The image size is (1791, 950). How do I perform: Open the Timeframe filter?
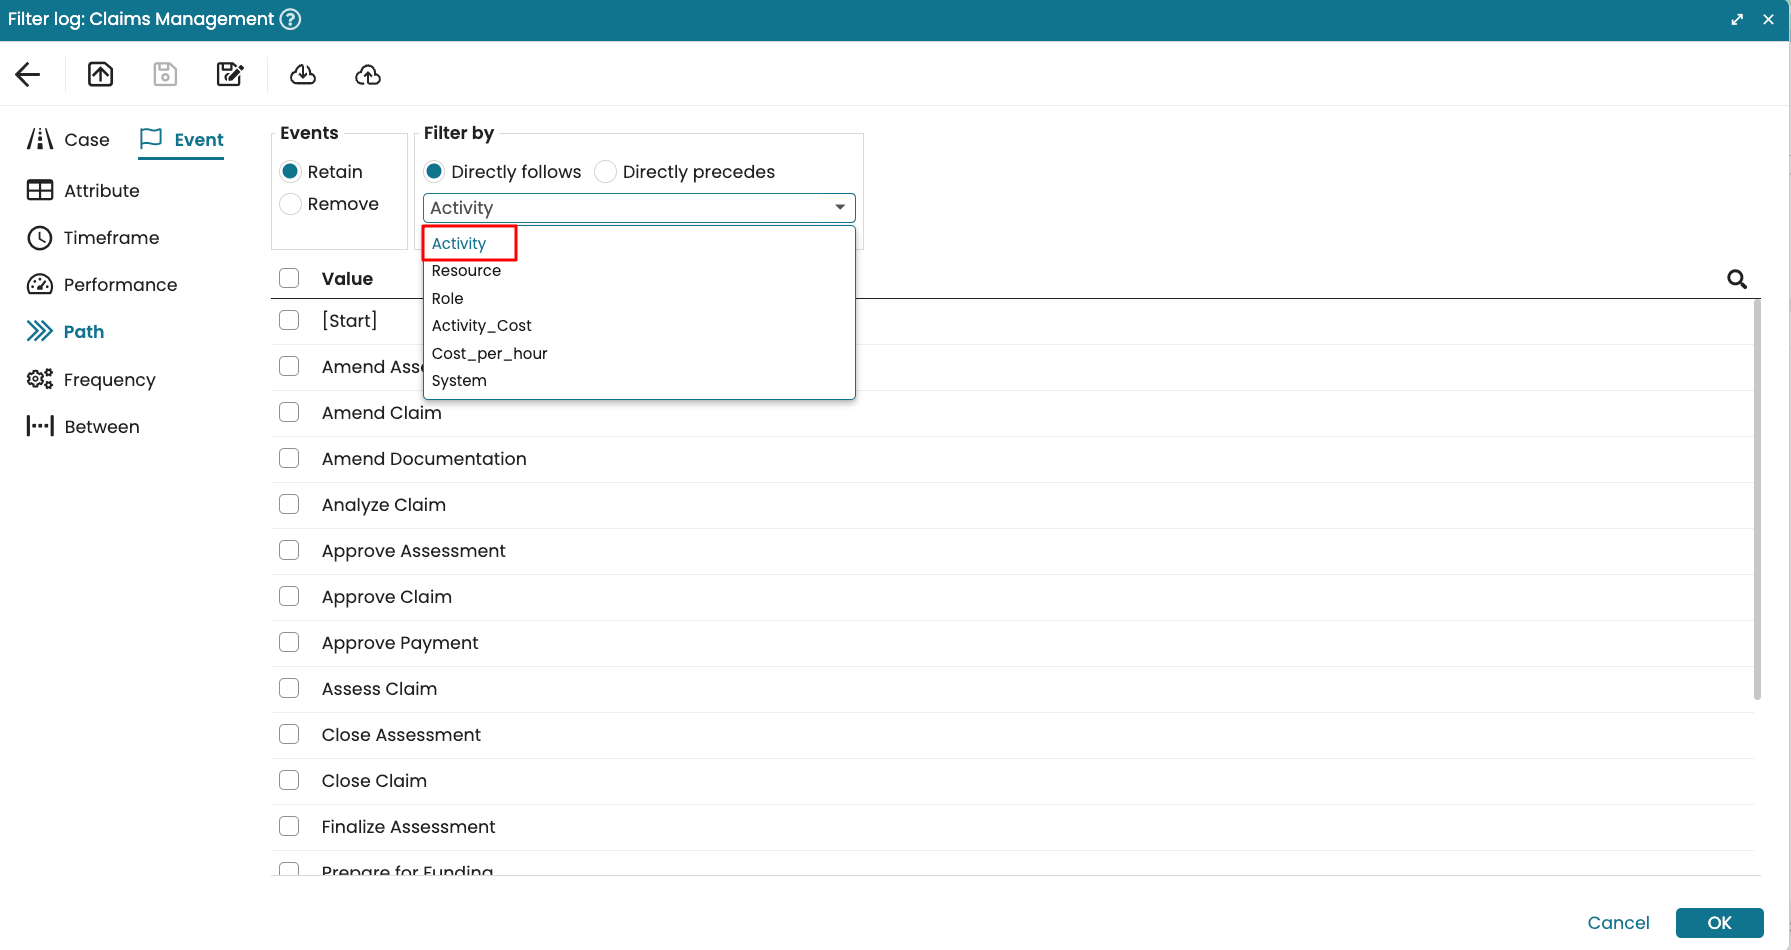111,238
